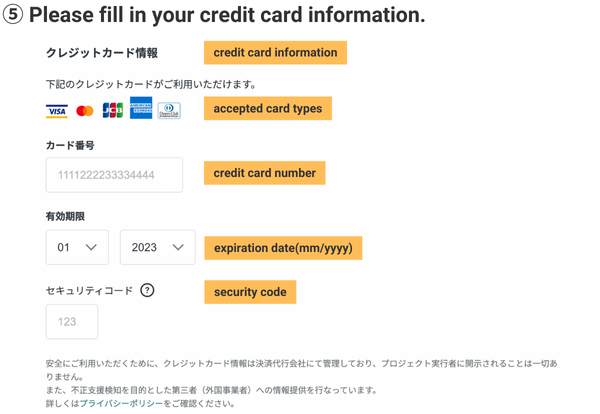Expand the expiration month dropdown showing 01

tap(77, 247)
